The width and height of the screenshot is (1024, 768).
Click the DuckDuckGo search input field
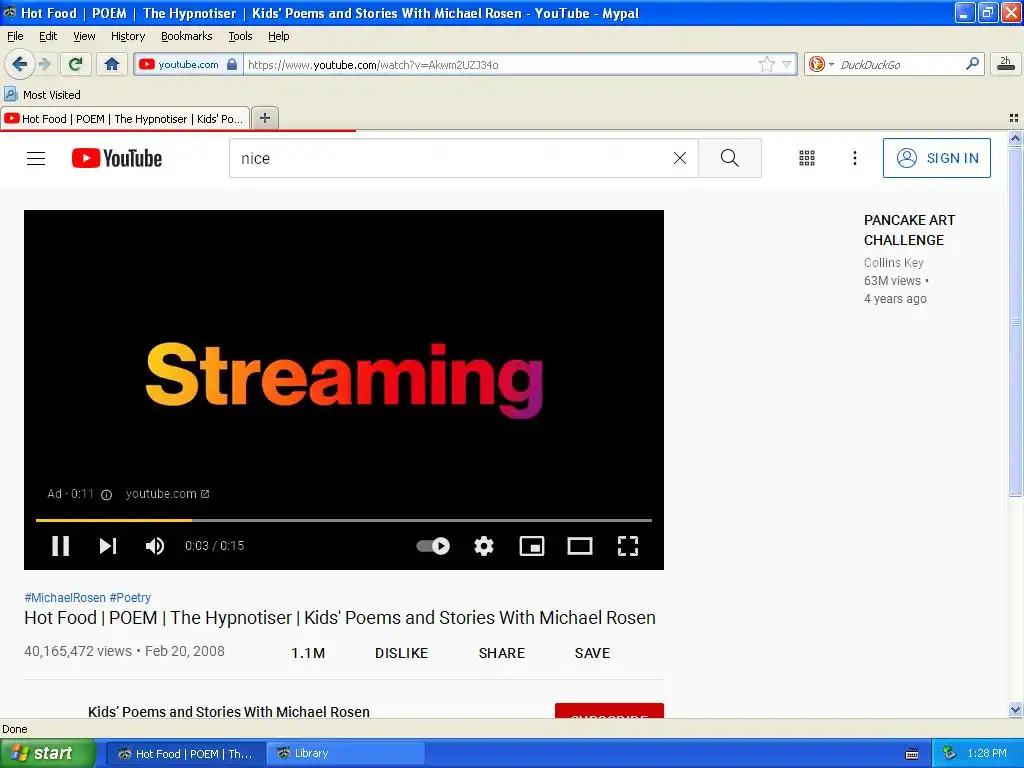pos(900,64)
